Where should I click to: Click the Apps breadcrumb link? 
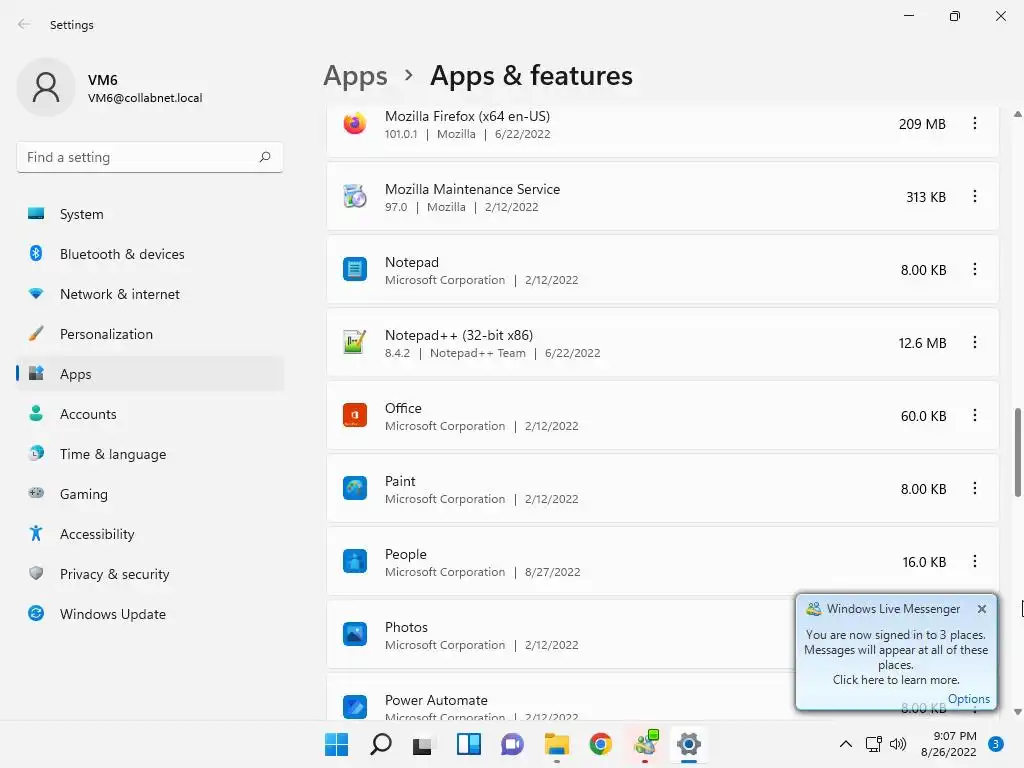coord(355,76)
